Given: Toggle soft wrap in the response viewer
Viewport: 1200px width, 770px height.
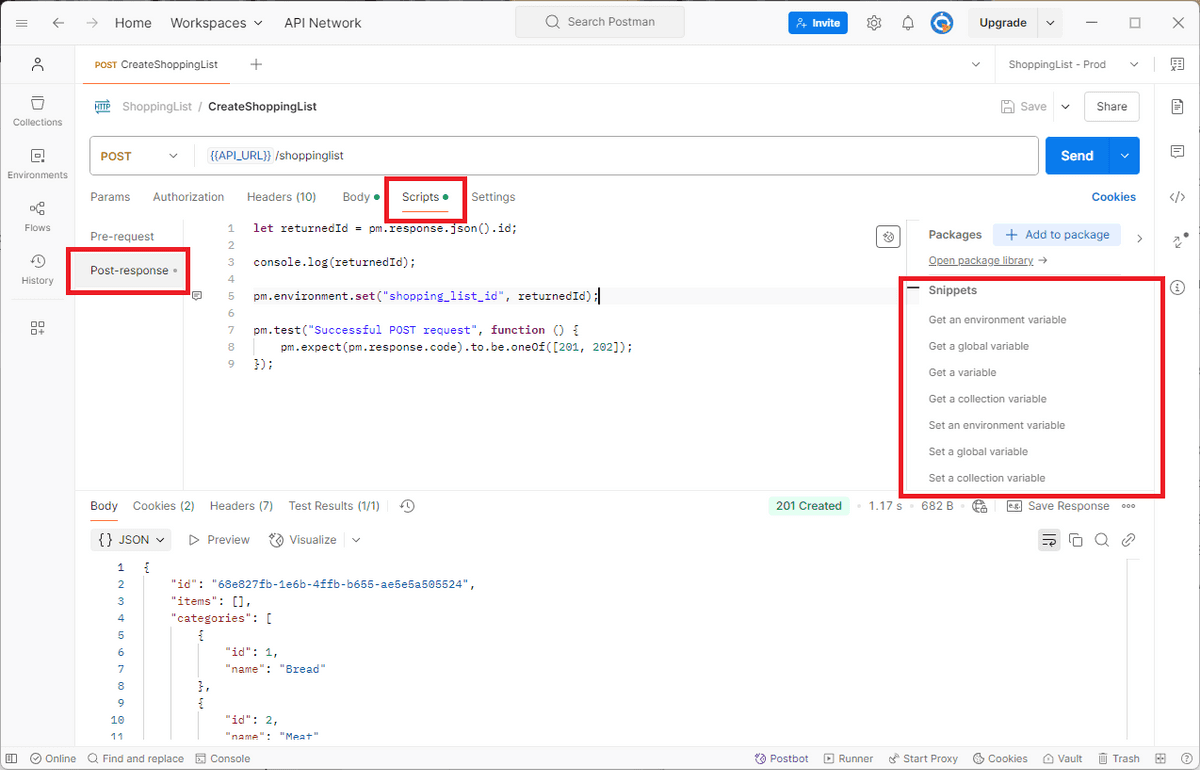Looking at the screenshot, I should [x=1048, y=539].
